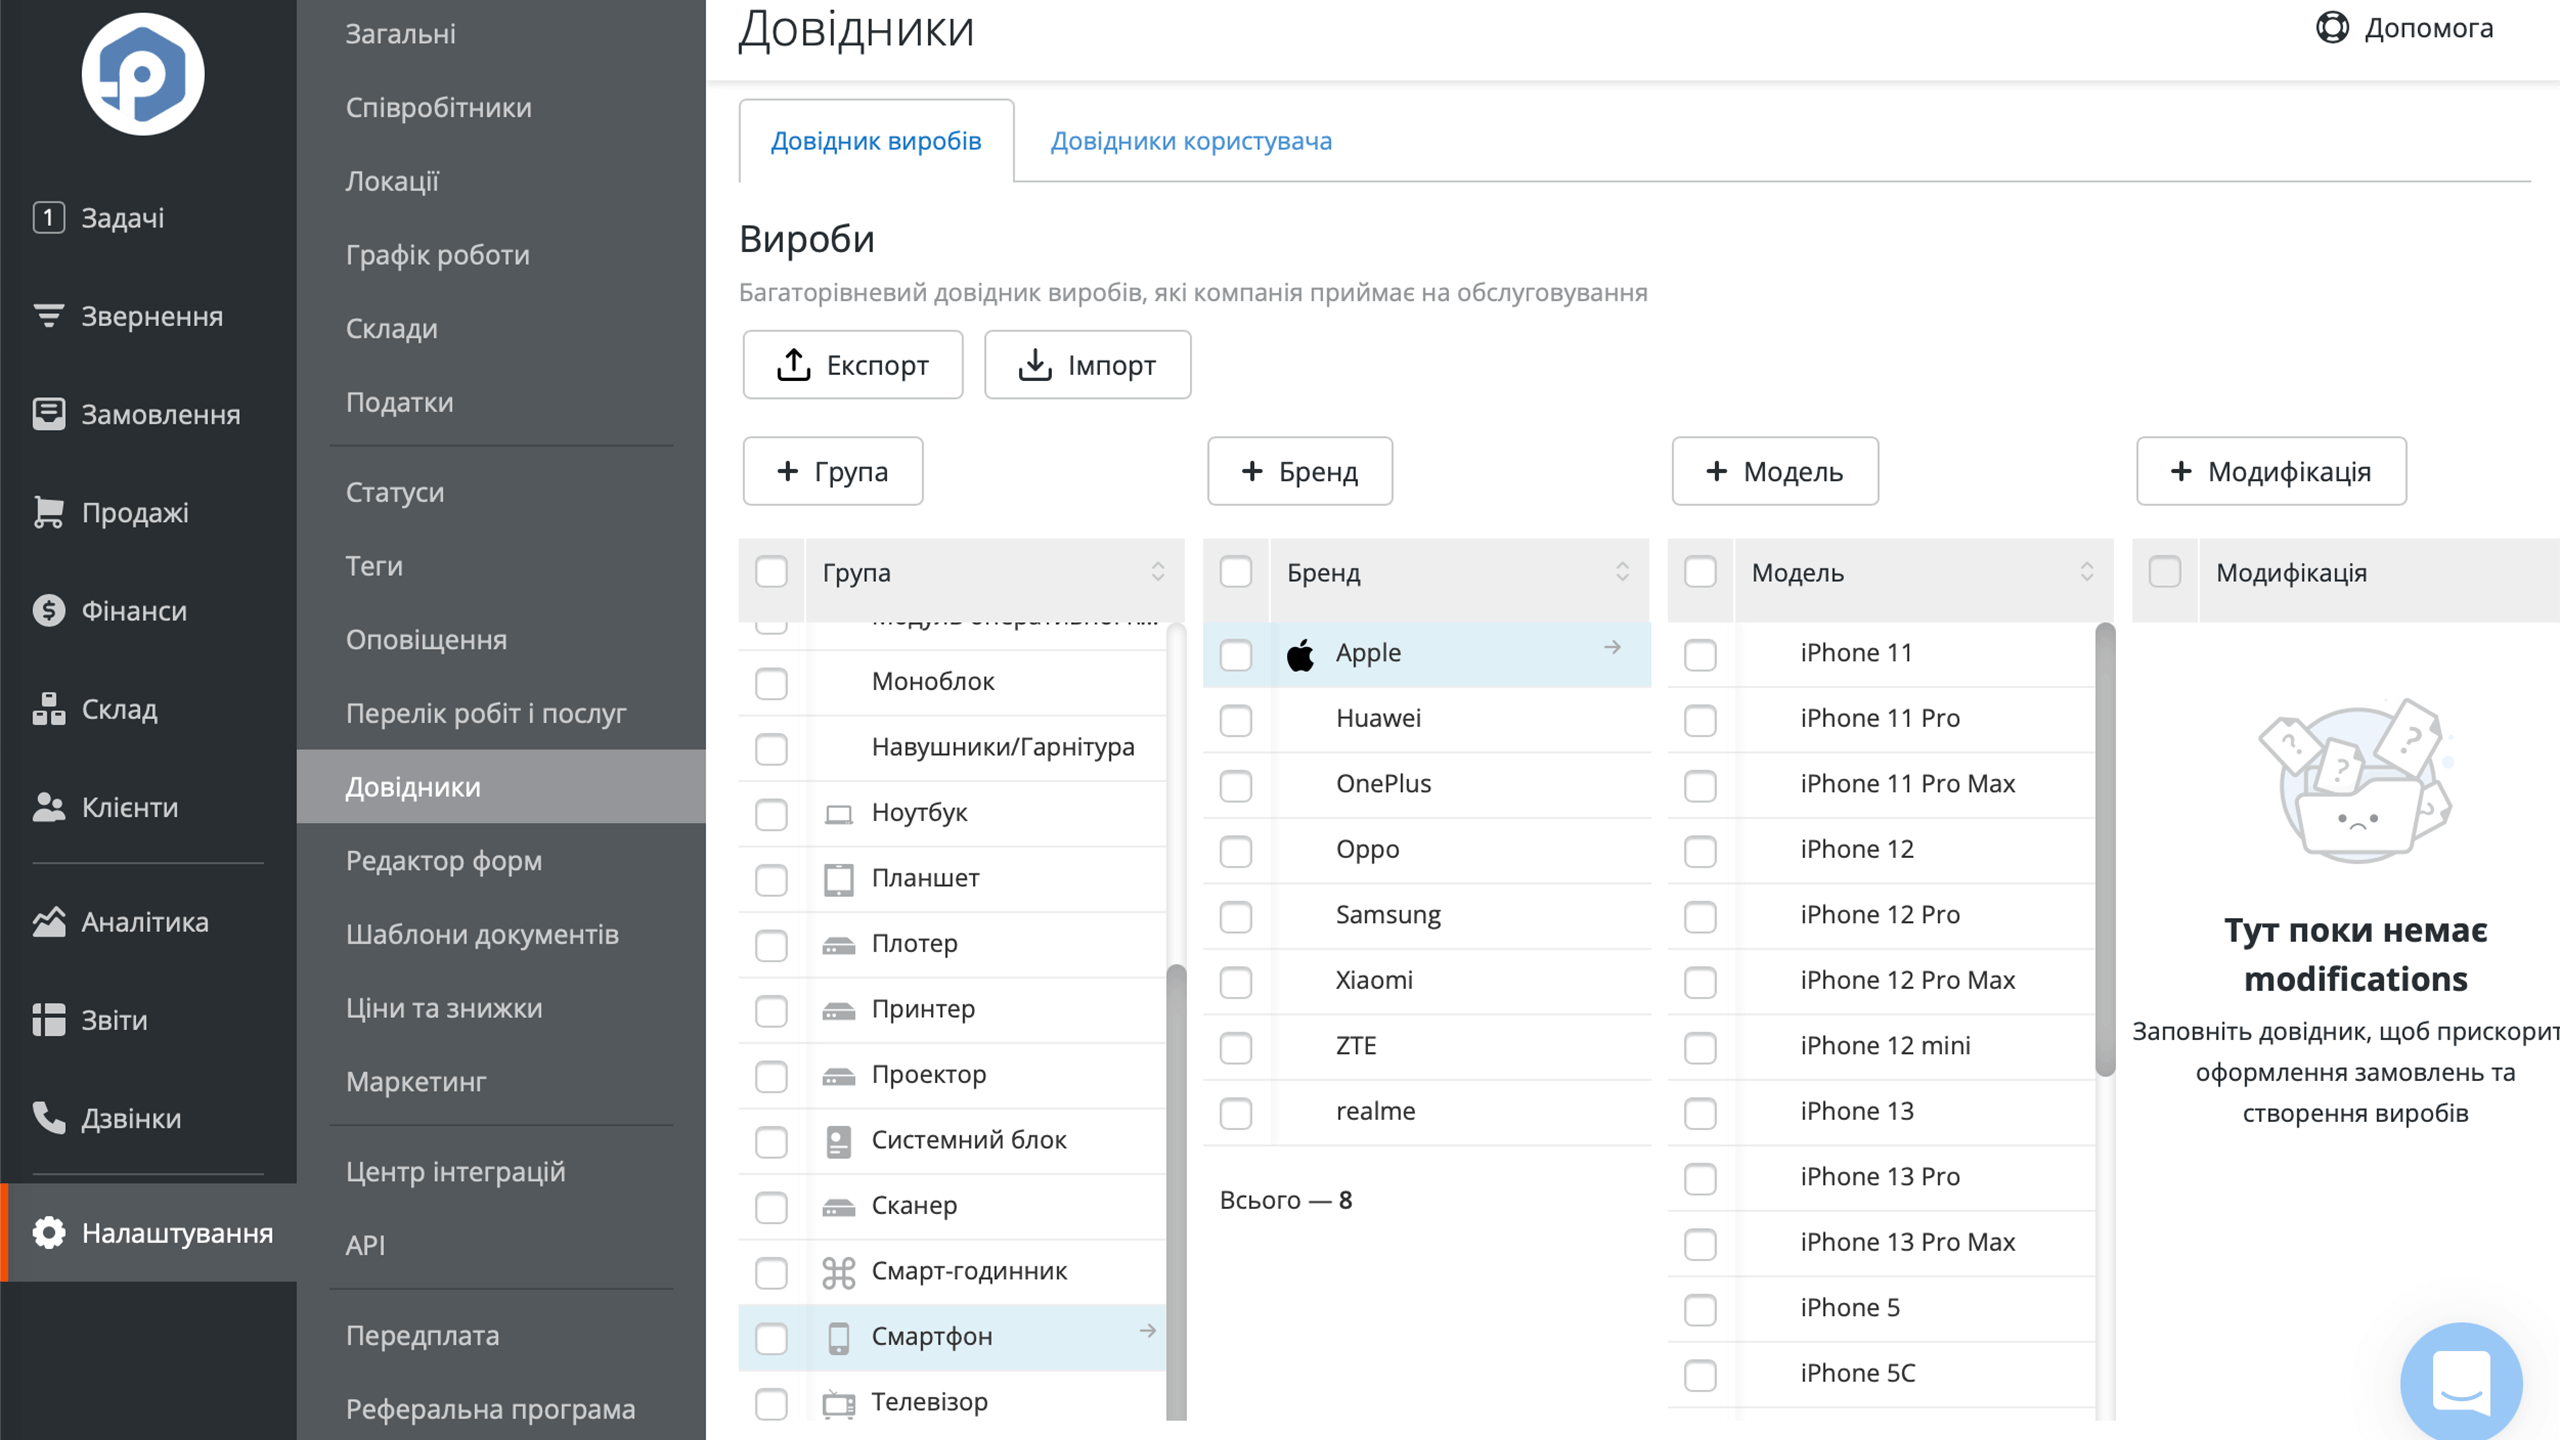Click Налаштування gear icon
Screen dimensions: 2560x1440
click(48, 1232)
